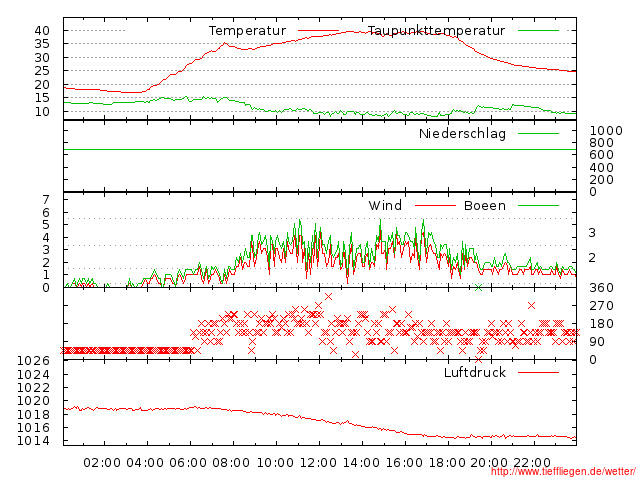Click the 25 temperature axis value

(x=42, y=71)
